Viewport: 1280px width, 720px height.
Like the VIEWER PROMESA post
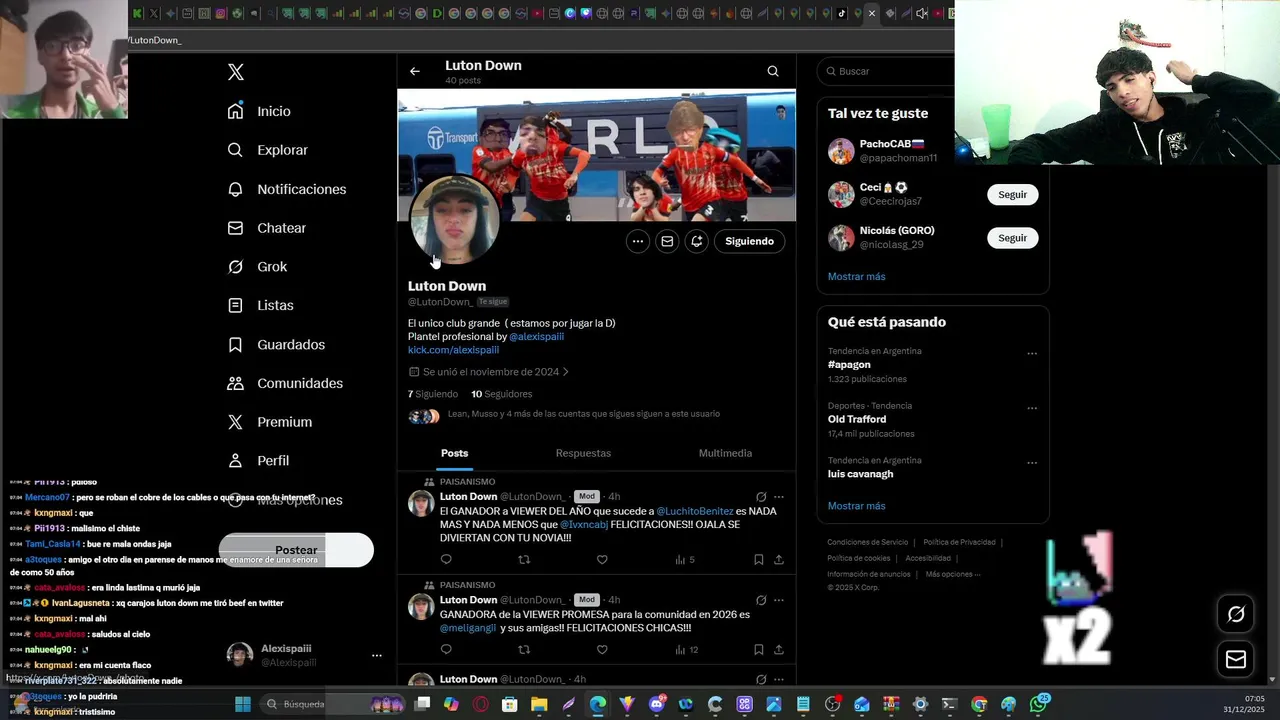pyautogui.click(x=602, y=650)
